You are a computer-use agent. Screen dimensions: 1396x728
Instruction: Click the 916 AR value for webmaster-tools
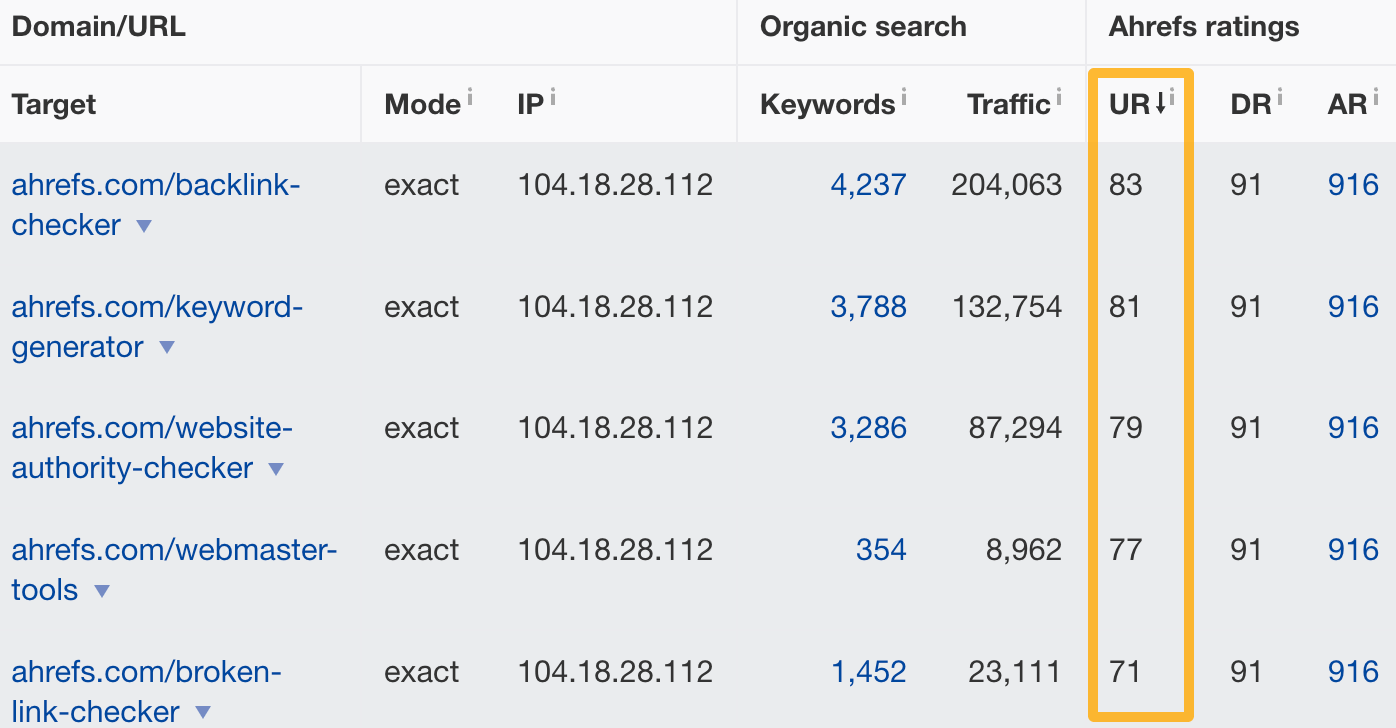pos(1352,549)
